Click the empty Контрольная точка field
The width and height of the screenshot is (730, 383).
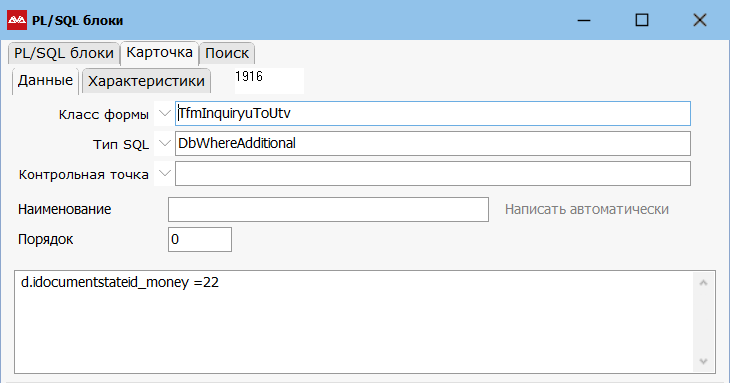coord(433,174)
